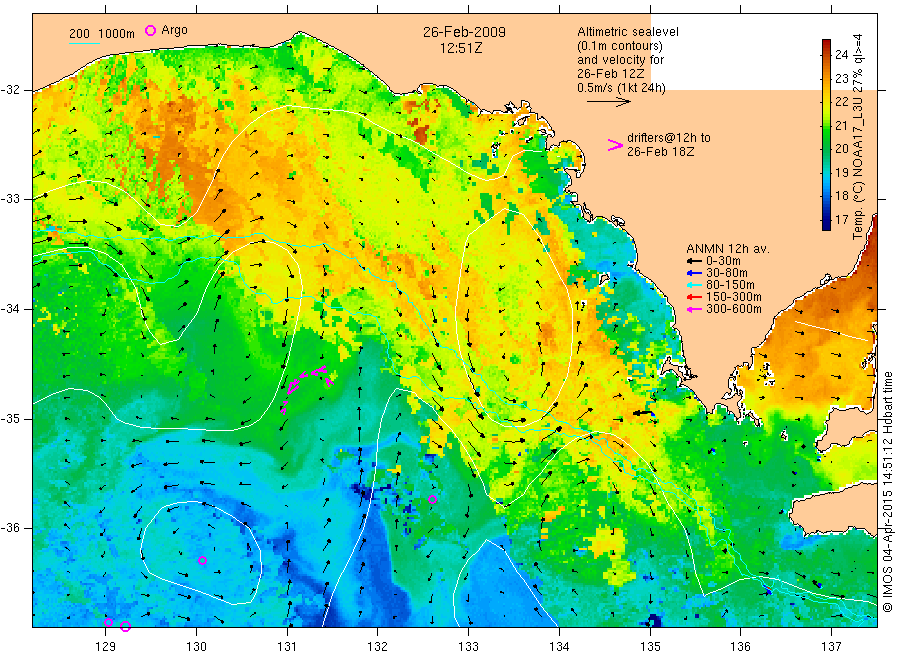Click the red 150-300m legend arrow
This screenshot has width=900, height=660.
[695, 297]
